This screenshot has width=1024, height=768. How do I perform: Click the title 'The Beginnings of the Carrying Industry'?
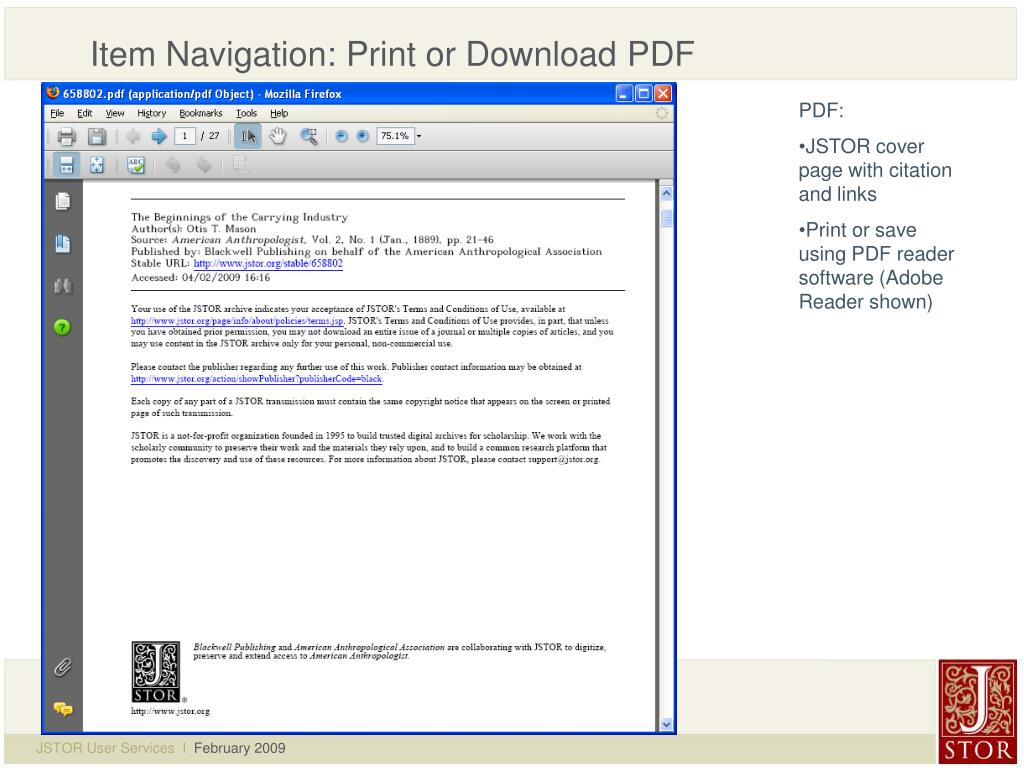pos(239,217)
